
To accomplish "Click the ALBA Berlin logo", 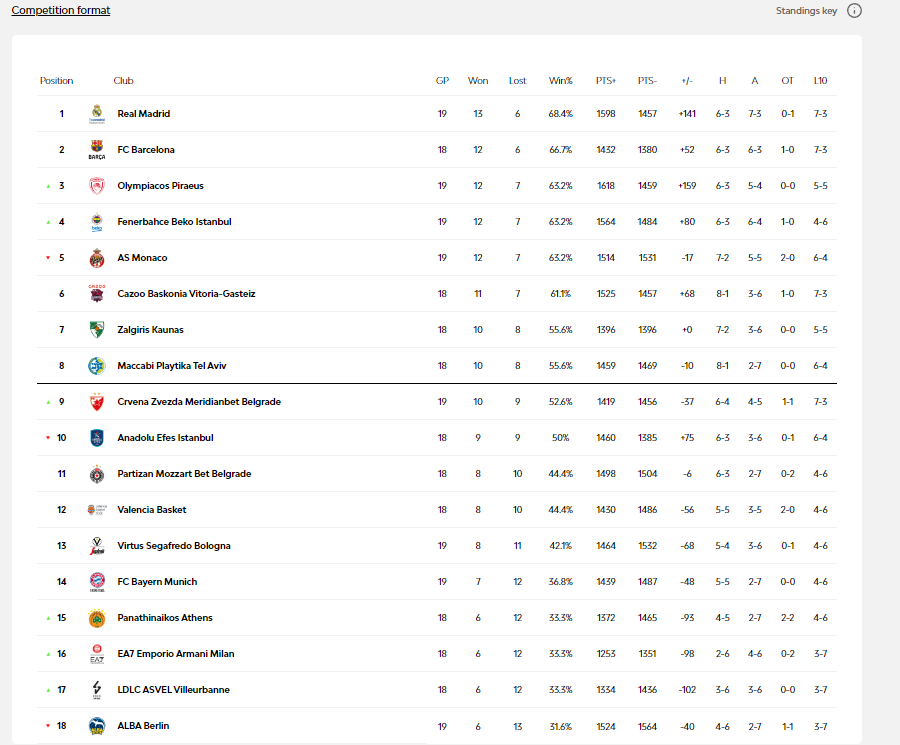I will [x=96, y=726].
